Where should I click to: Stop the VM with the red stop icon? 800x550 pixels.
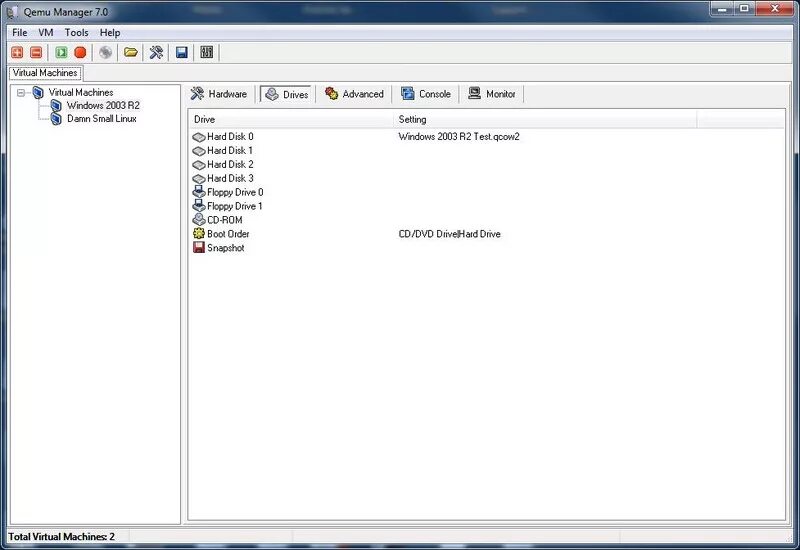80,52
